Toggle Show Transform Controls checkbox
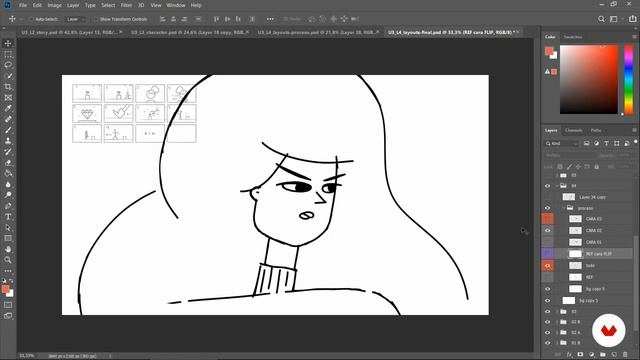Image resolution: width=640 pixels, height=360 pixels. point(96,19)
